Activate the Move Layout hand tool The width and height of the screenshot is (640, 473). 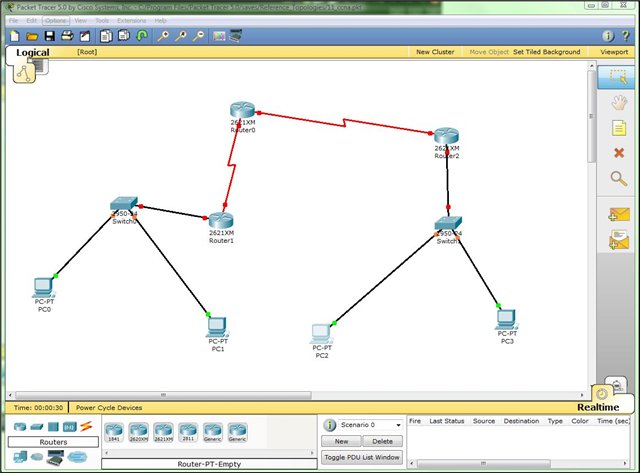[x=617, y=101]
